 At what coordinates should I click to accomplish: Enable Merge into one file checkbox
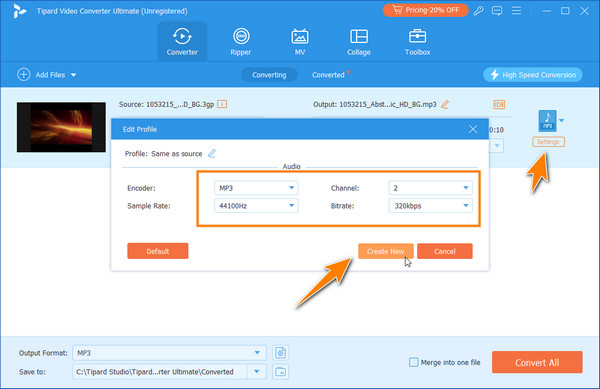pyautogui.click(x=414, y=362)
